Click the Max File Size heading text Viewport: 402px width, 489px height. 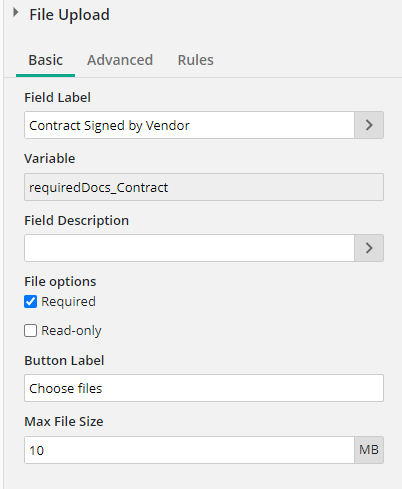pos(64,422)
